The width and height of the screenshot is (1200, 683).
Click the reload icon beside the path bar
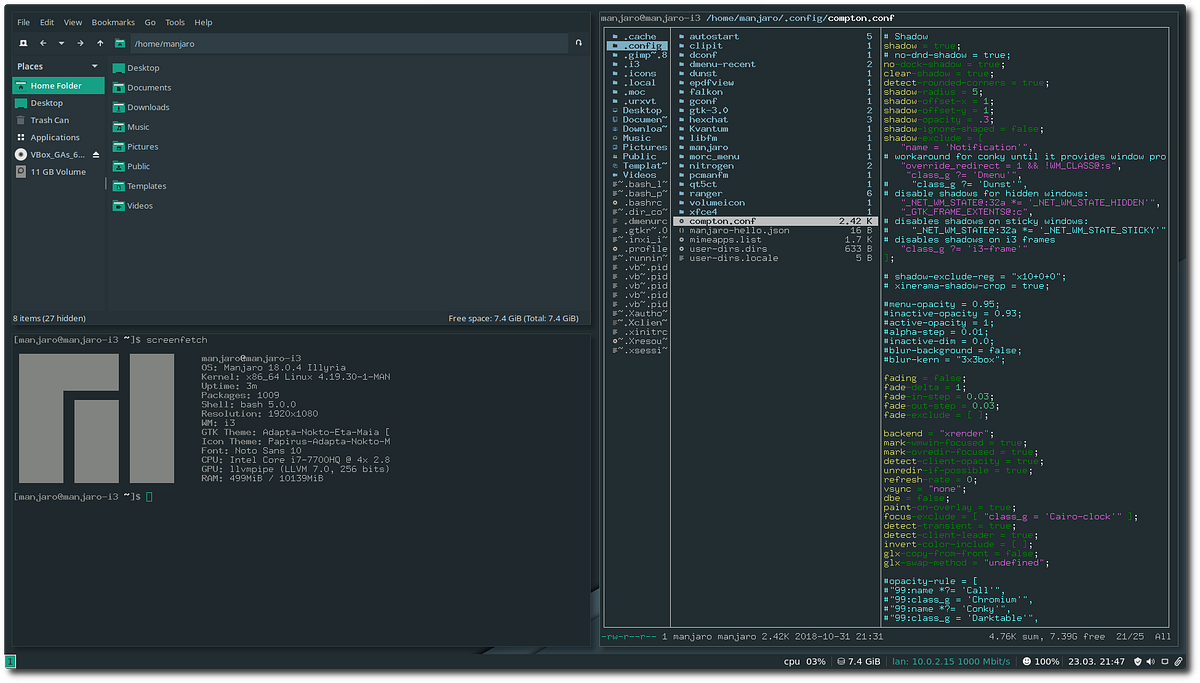579,43
